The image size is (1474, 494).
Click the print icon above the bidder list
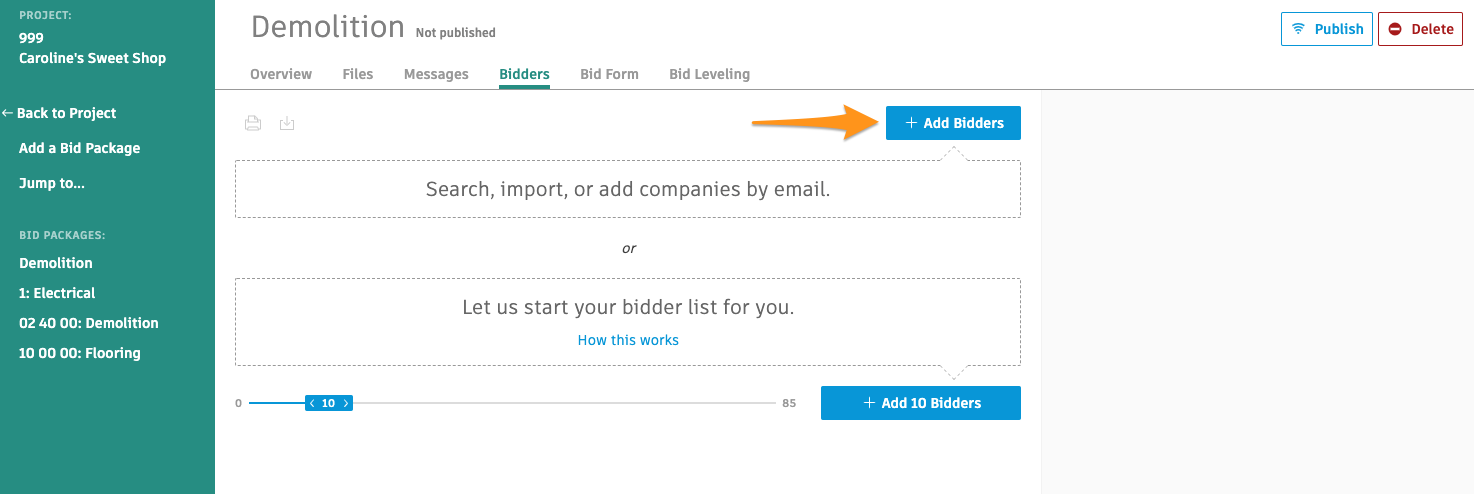click(253, 123)
